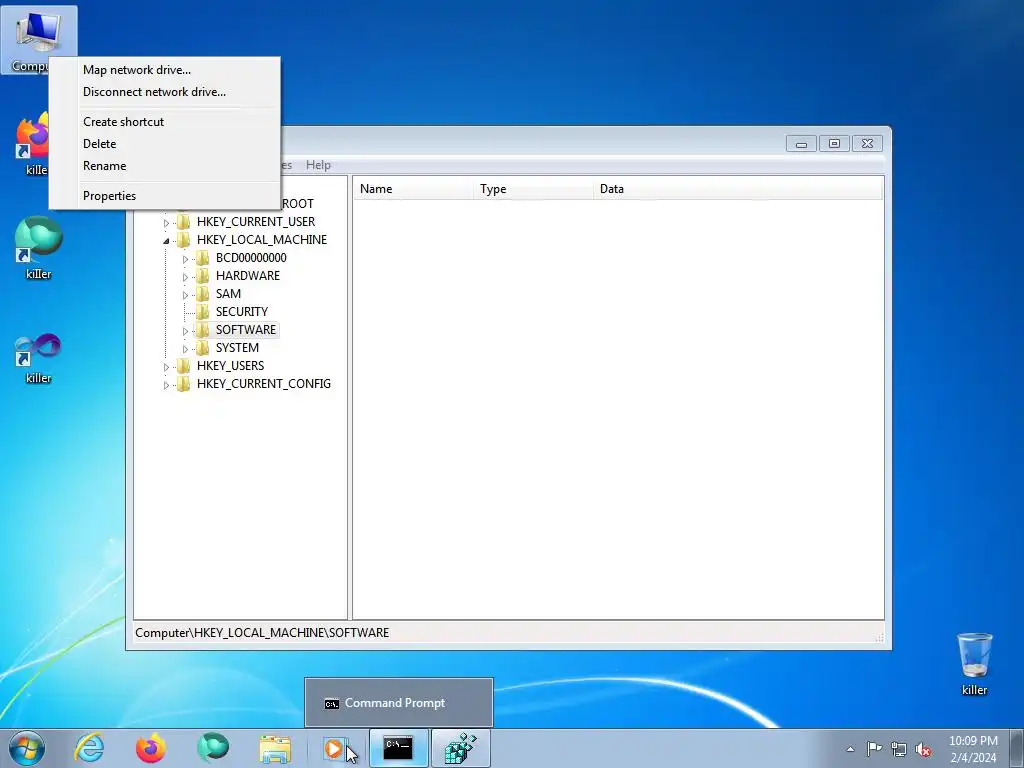
Task: Open the clock showing 10:09 PM
Action: (x=973, y=749)
